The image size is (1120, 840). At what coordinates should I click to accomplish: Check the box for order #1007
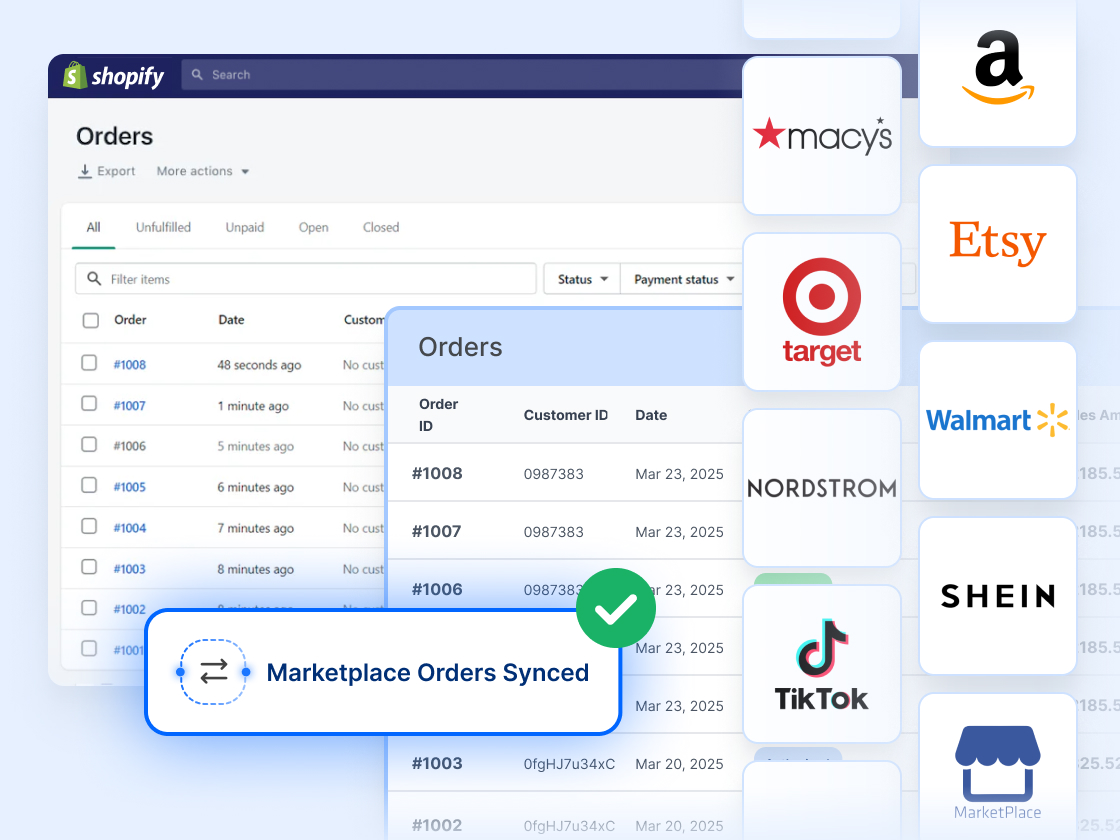(89, 404)
